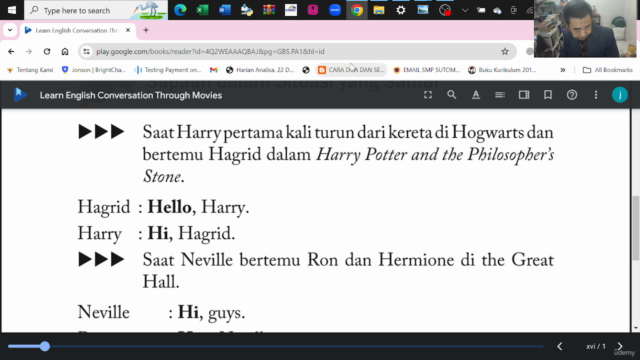This screenshot has height=360, width=640.
Task: Reload the current page
Action: pyautogui.click(x=47, y=51)
